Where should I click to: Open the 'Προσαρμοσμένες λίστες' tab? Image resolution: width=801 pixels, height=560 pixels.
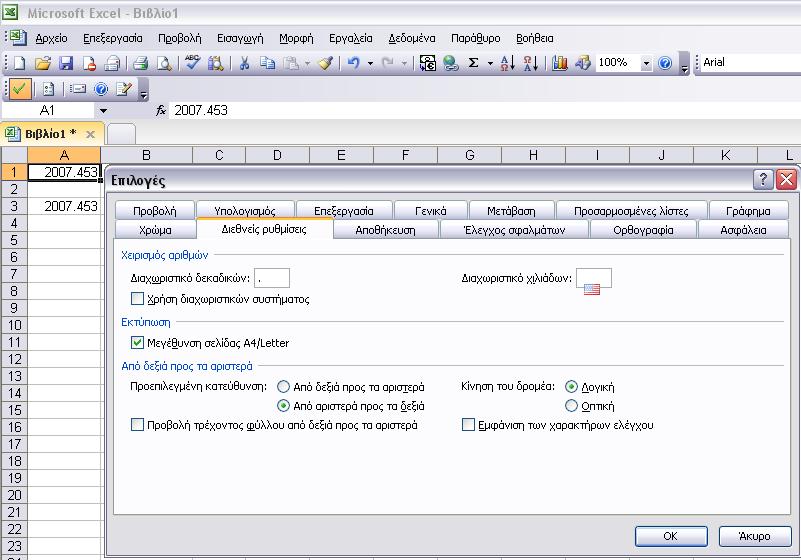(x=631, y=211)
